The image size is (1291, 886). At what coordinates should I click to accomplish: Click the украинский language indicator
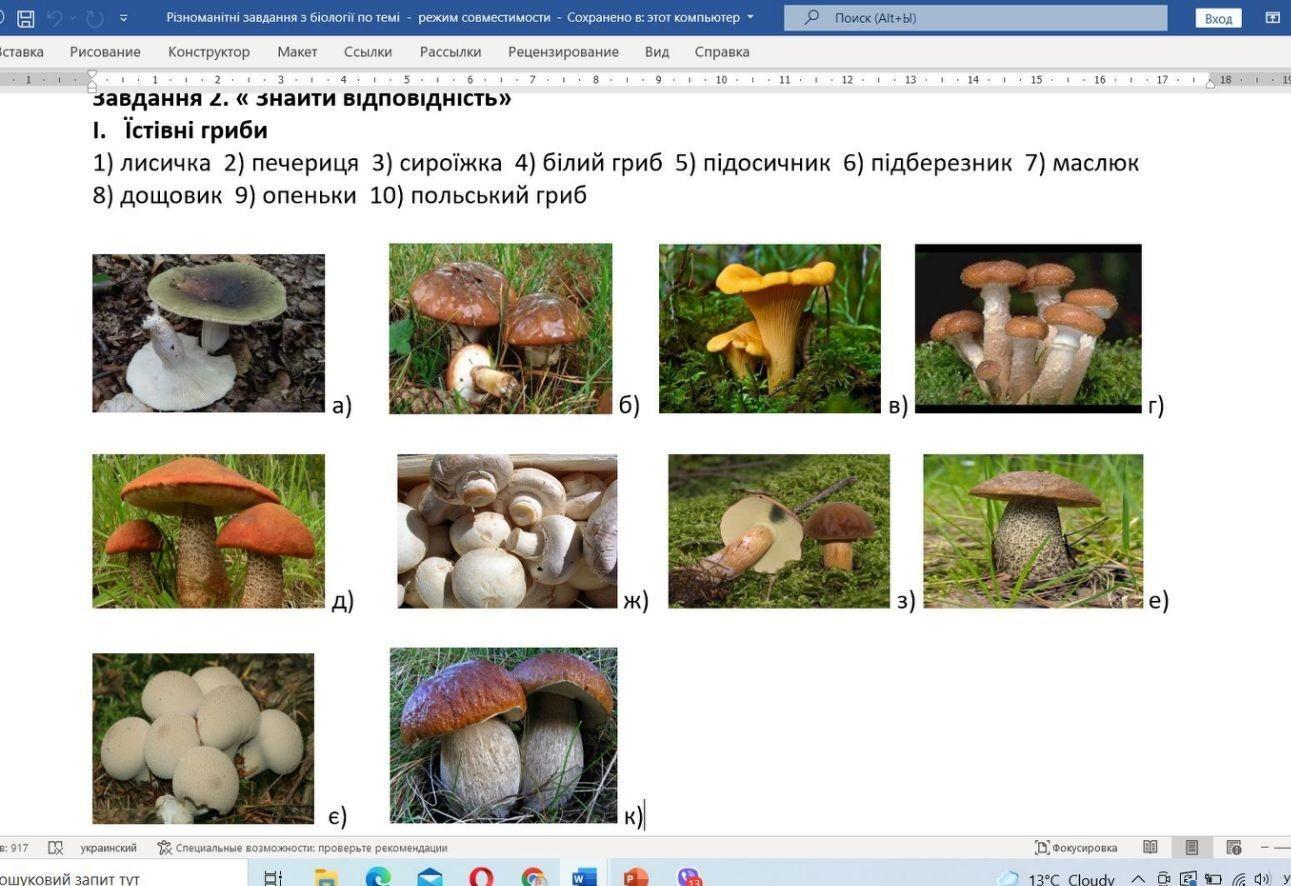point(108,848)
